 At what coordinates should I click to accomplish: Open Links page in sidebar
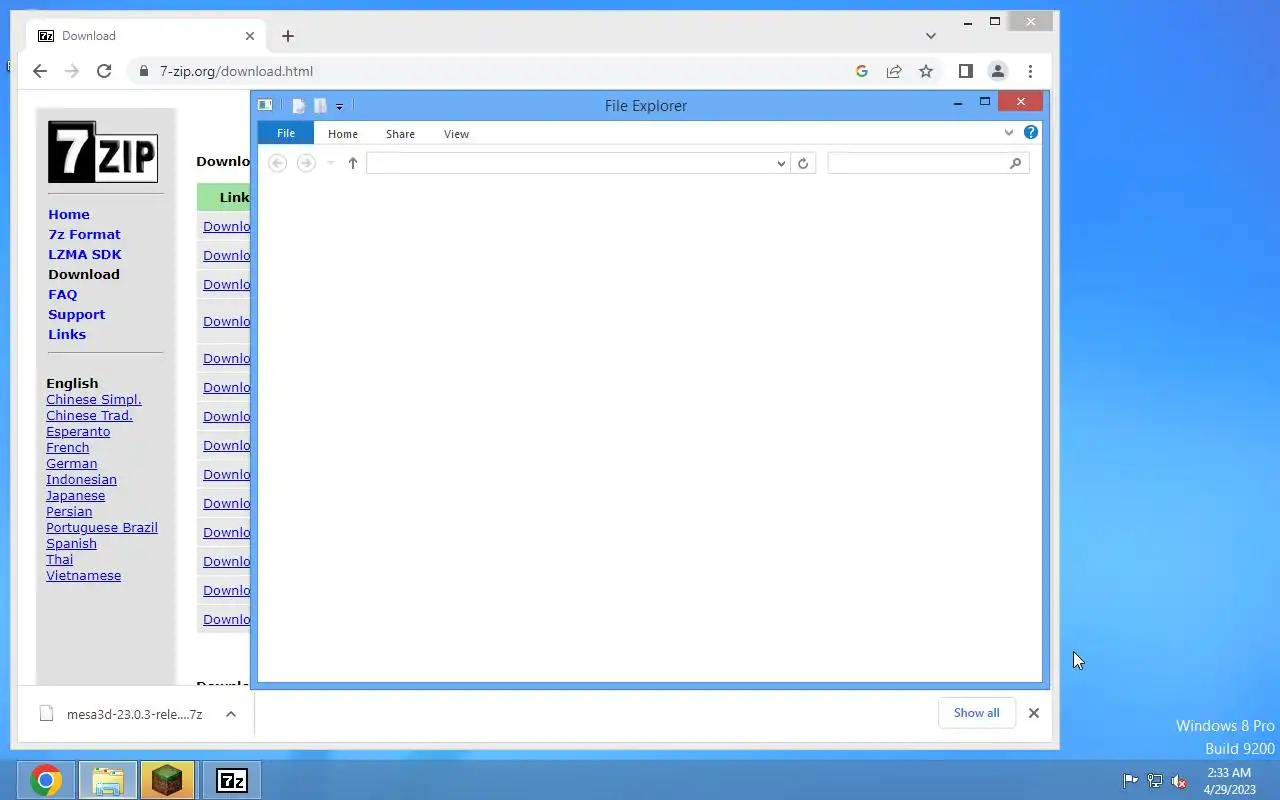[67, 334]
